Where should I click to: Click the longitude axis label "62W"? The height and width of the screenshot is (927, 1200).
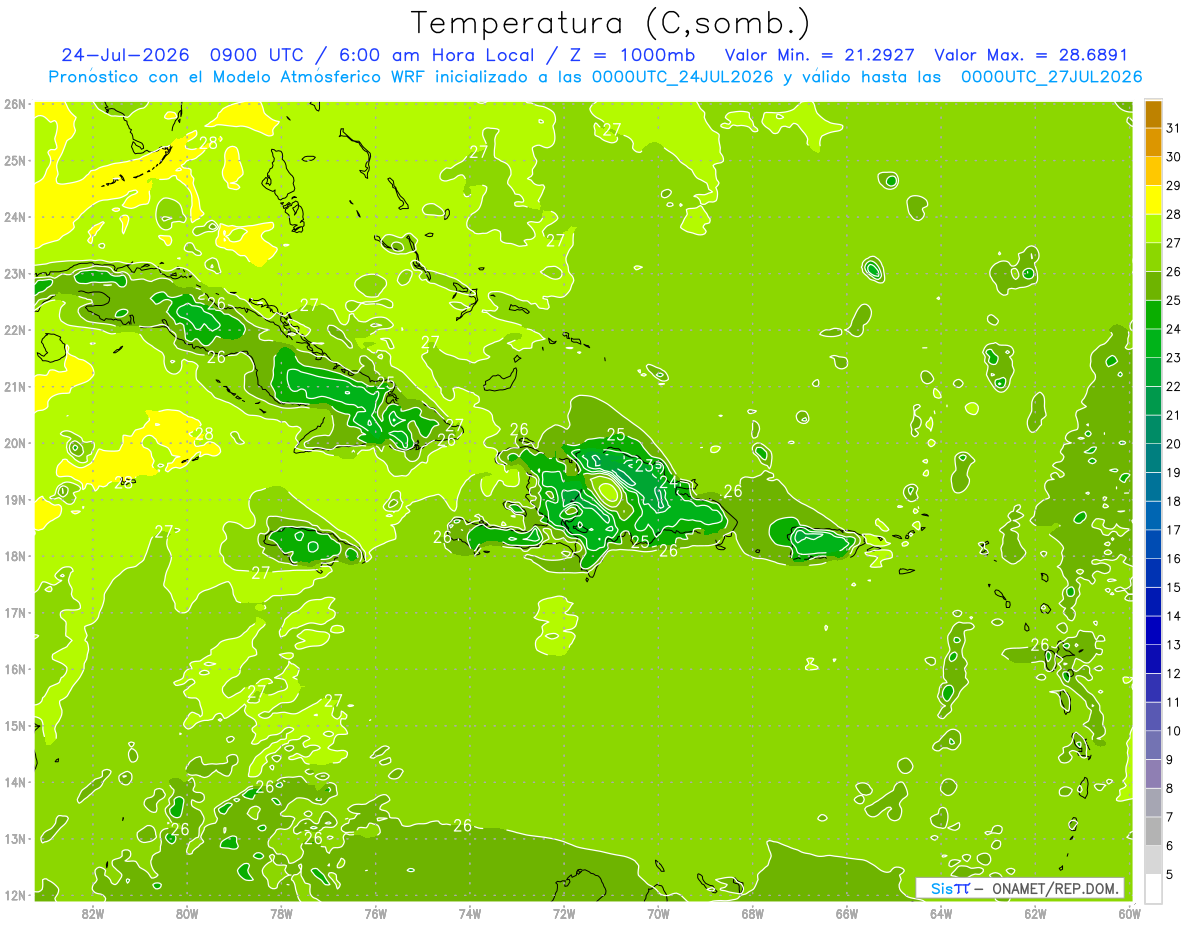pos(1035,913)
